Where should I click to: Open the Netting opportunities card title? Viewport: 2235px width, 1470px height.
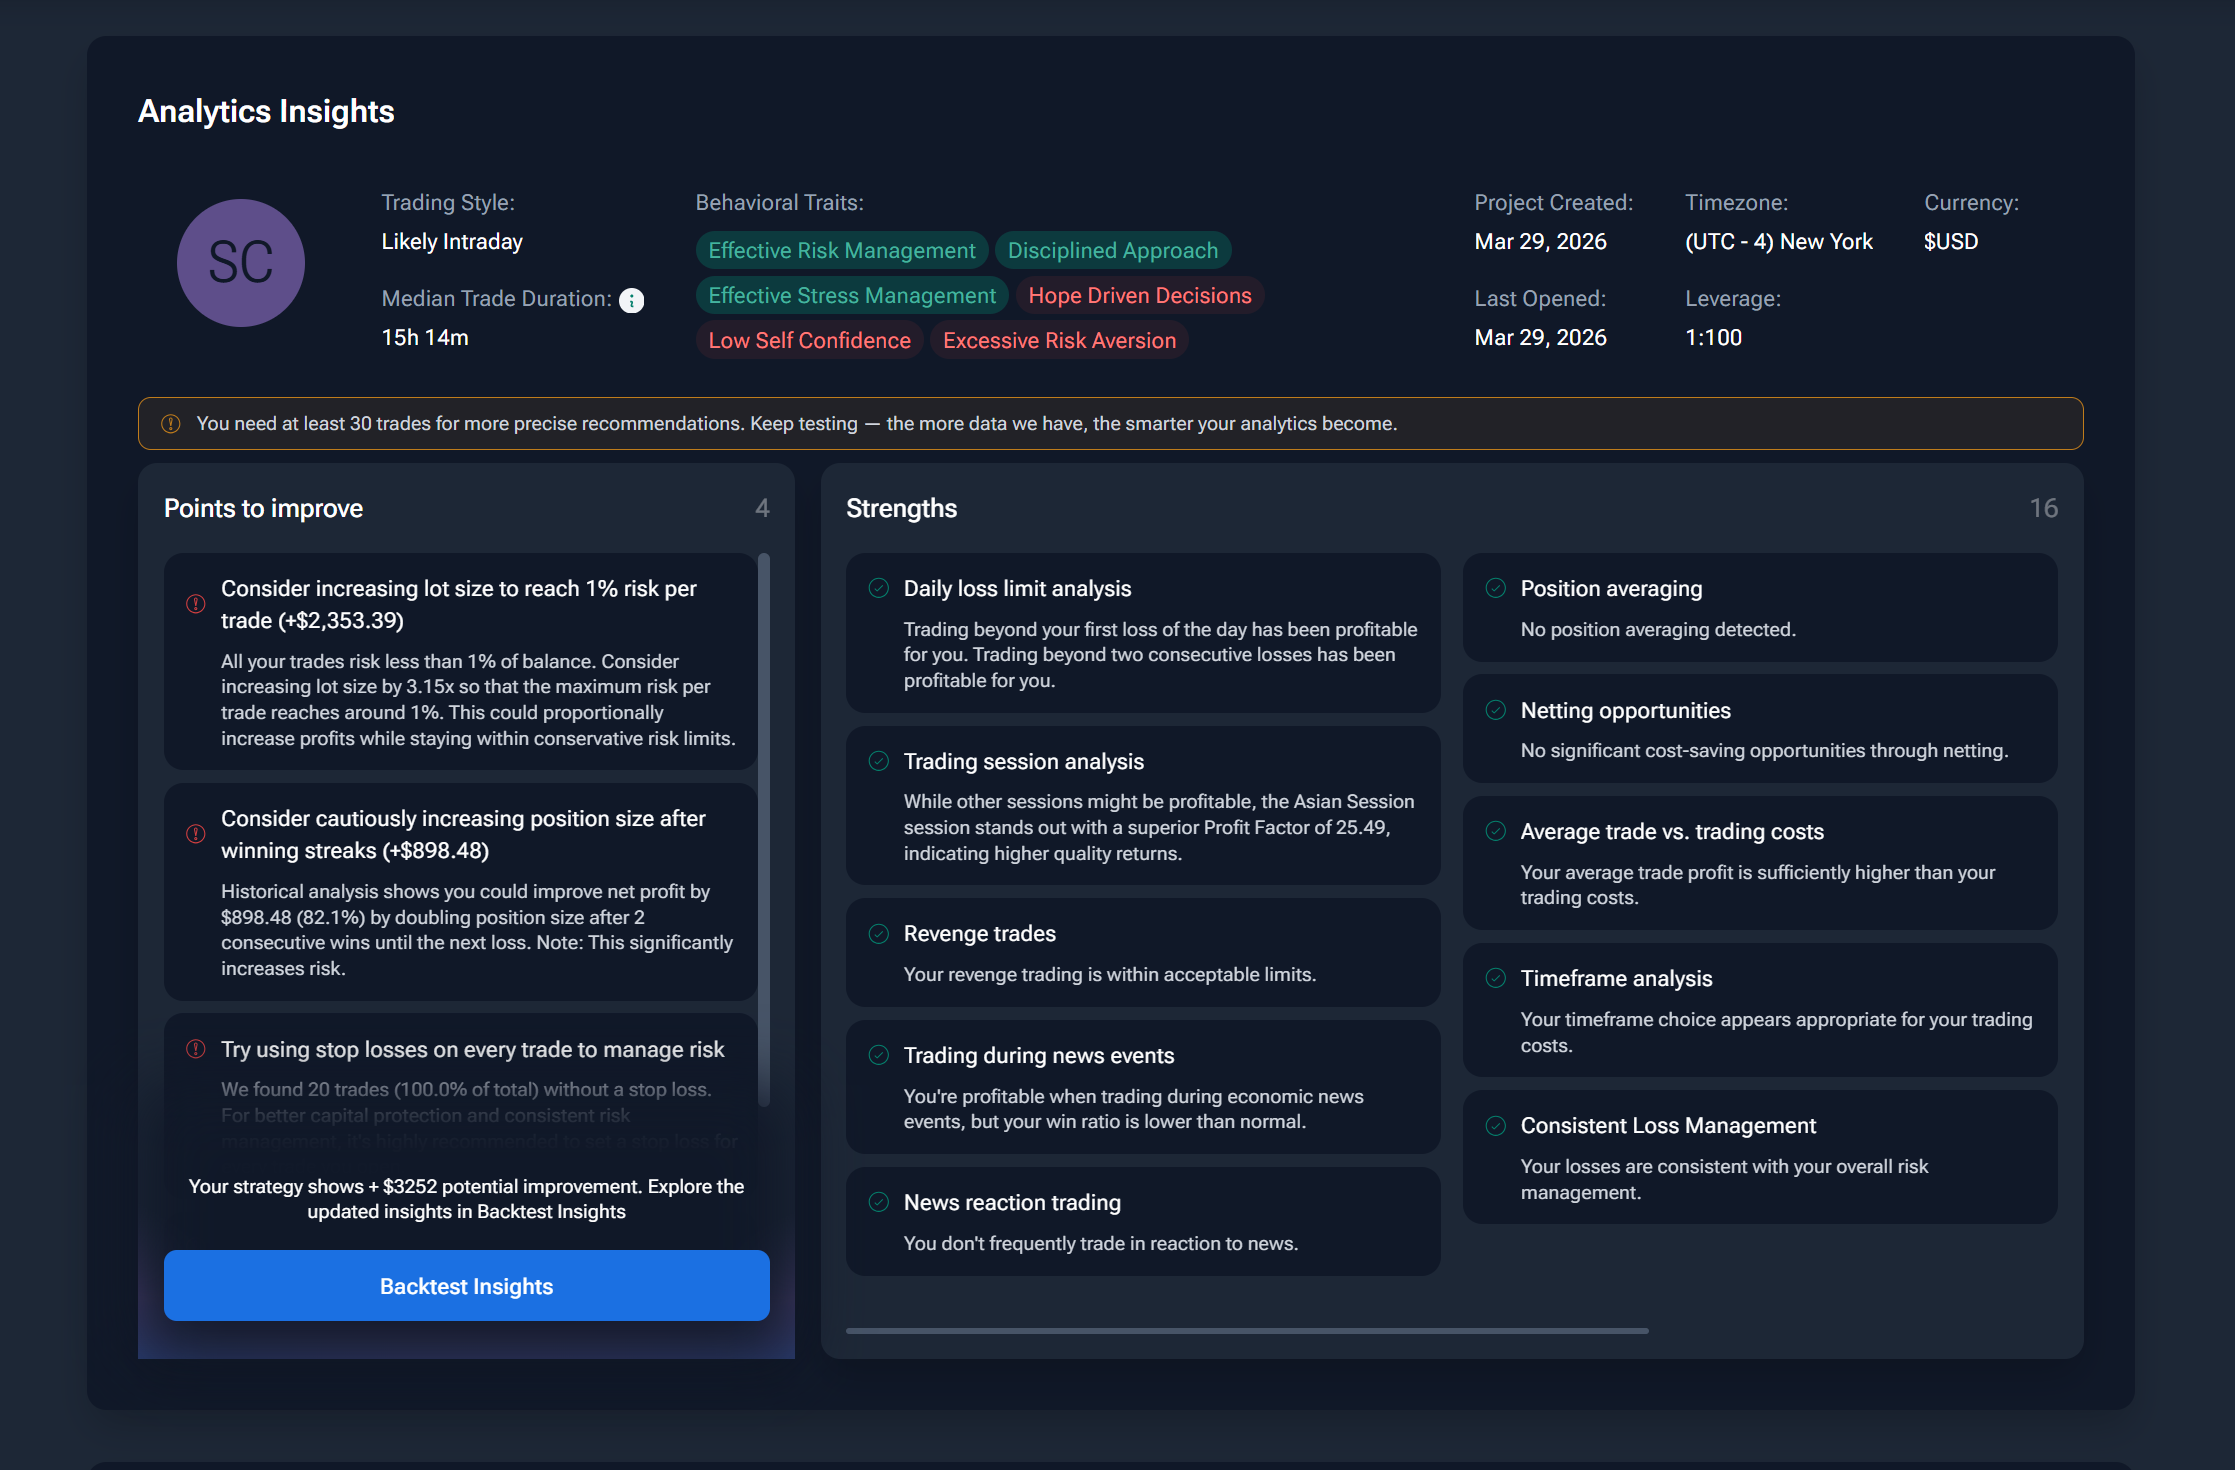[x=1626, y=710]
